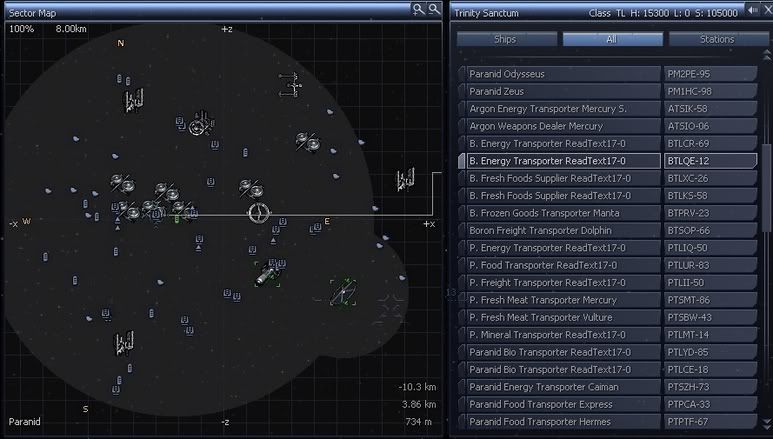Select the circular trading station icon below north gate
Image resolution: width=773 pixels, height=439 pixels.
coord(201,123)
